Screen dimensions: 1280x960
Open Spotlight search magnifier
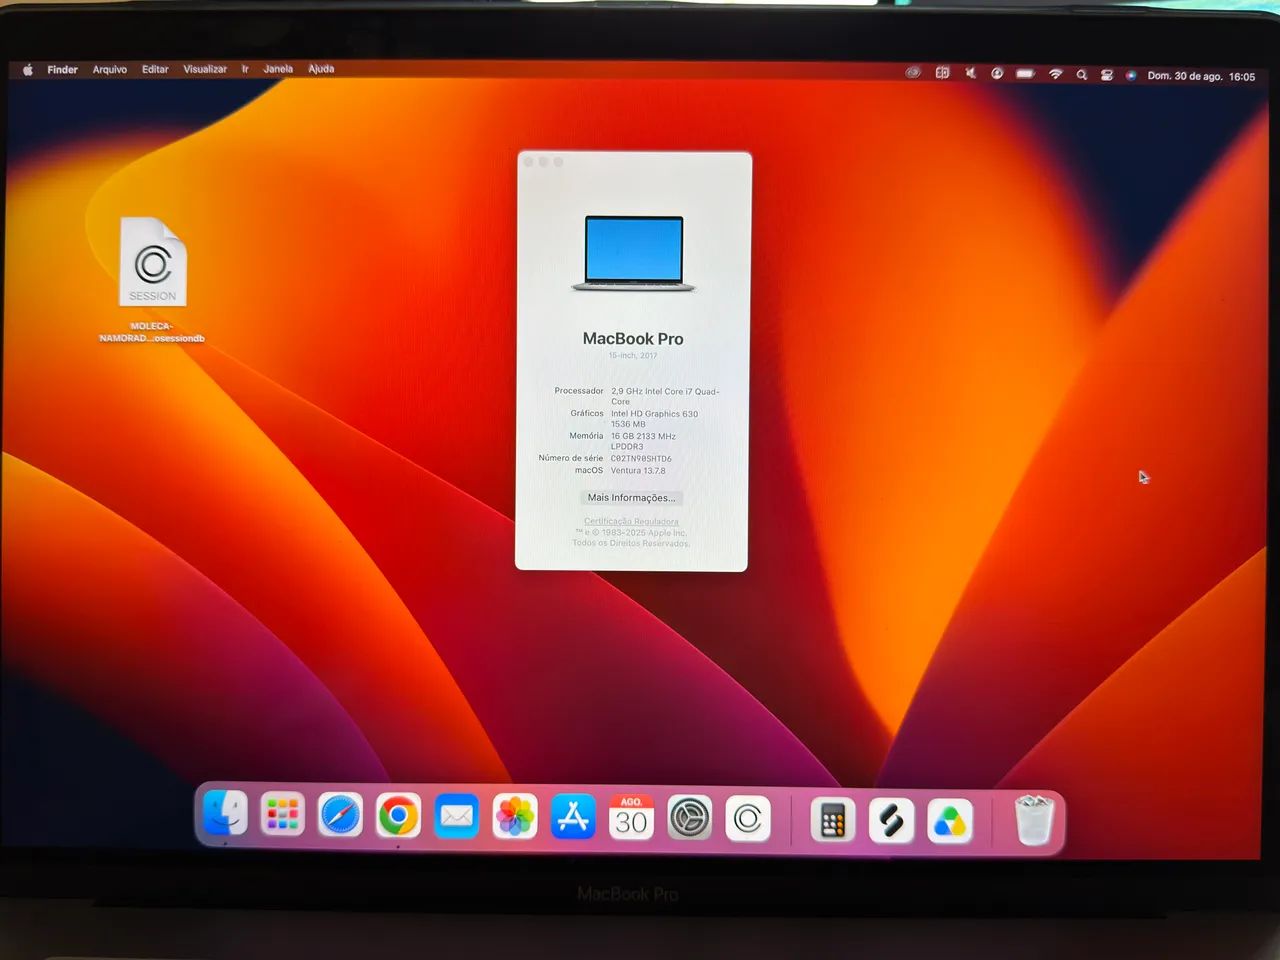(1081, 74)
